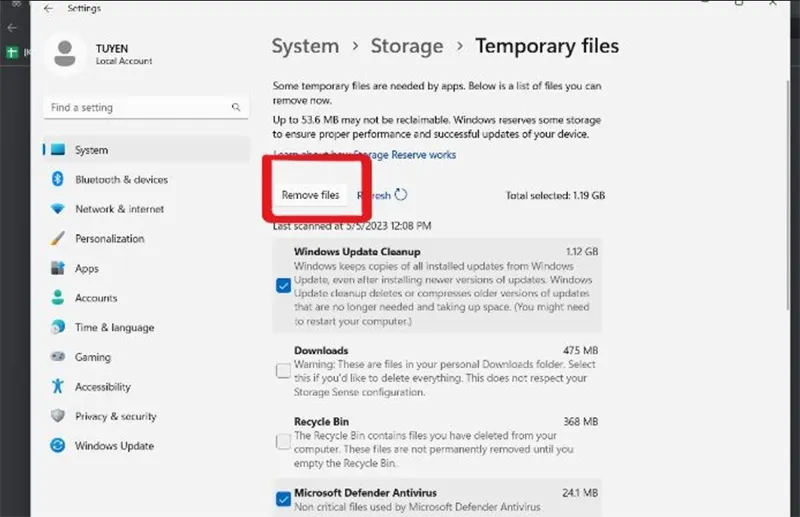Click the 368 MB size value
This screenshot has width=800, height=517.
point(581,422)
